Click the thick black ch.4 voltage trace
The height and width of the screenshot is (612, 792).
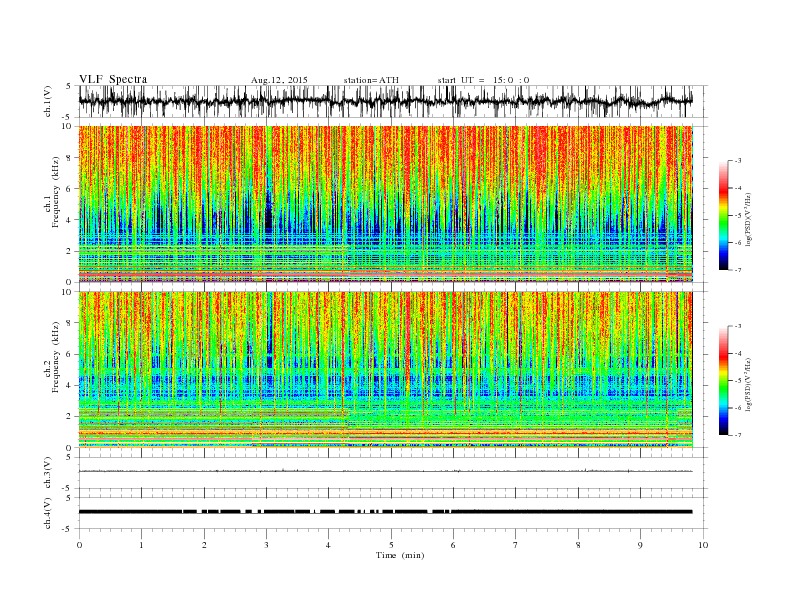[386, 512]
